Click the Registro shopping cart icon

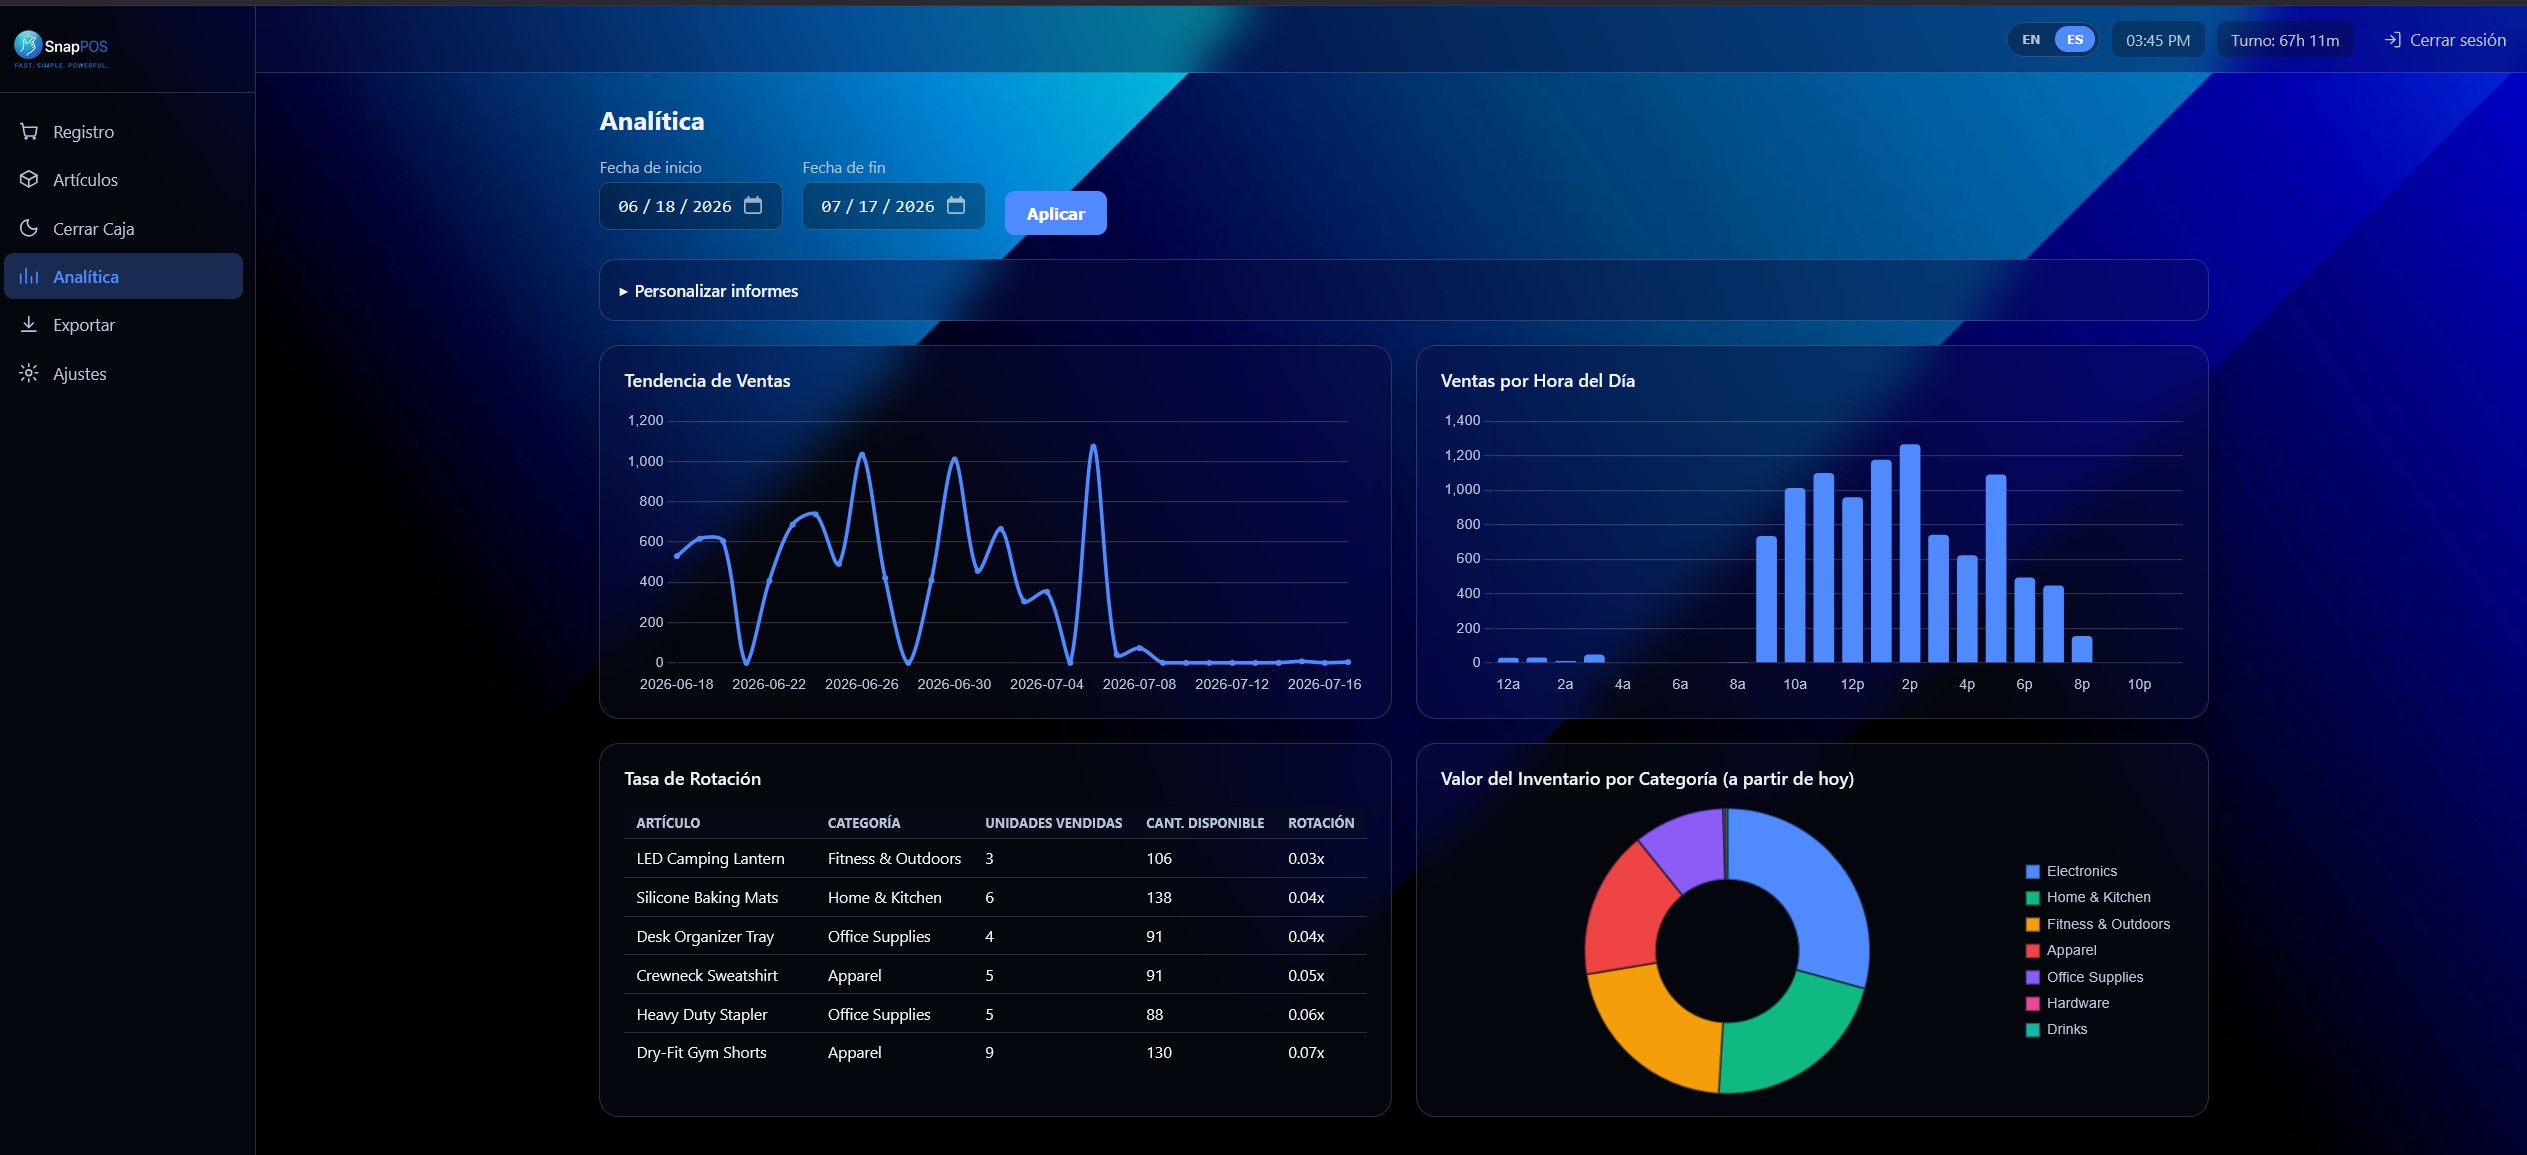(29, 132)
